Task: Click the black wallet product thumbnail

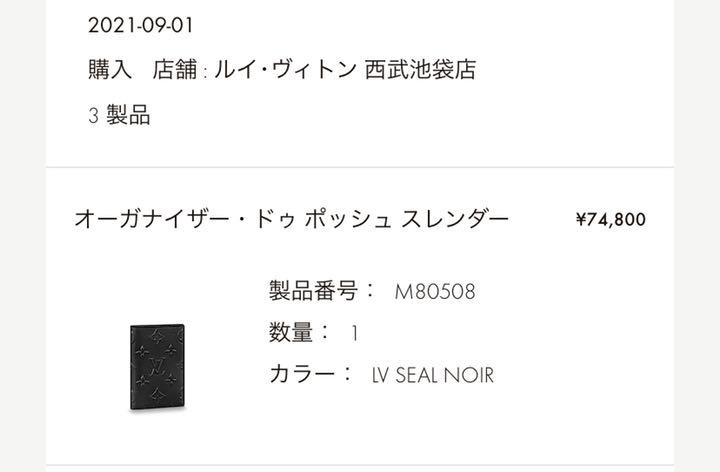Action: tap(158, 367)
